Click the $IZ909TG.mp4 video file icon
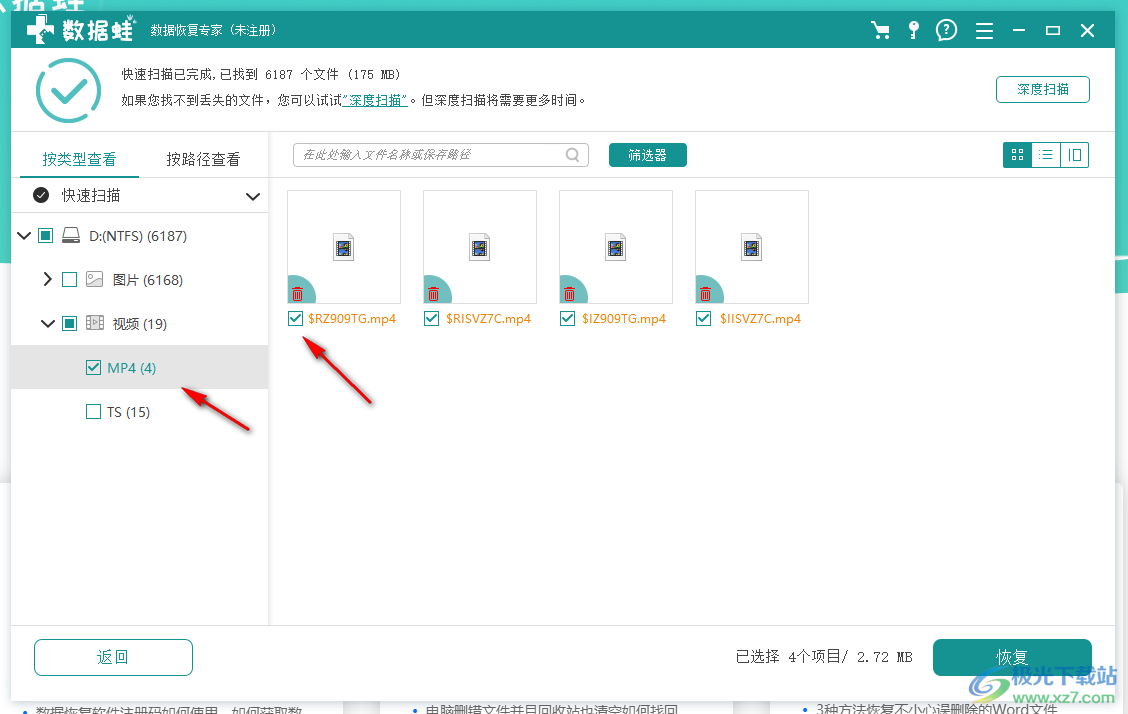The height and width of the screenshot is (714, 1128). pyautogui.click(x=616, y=247)
